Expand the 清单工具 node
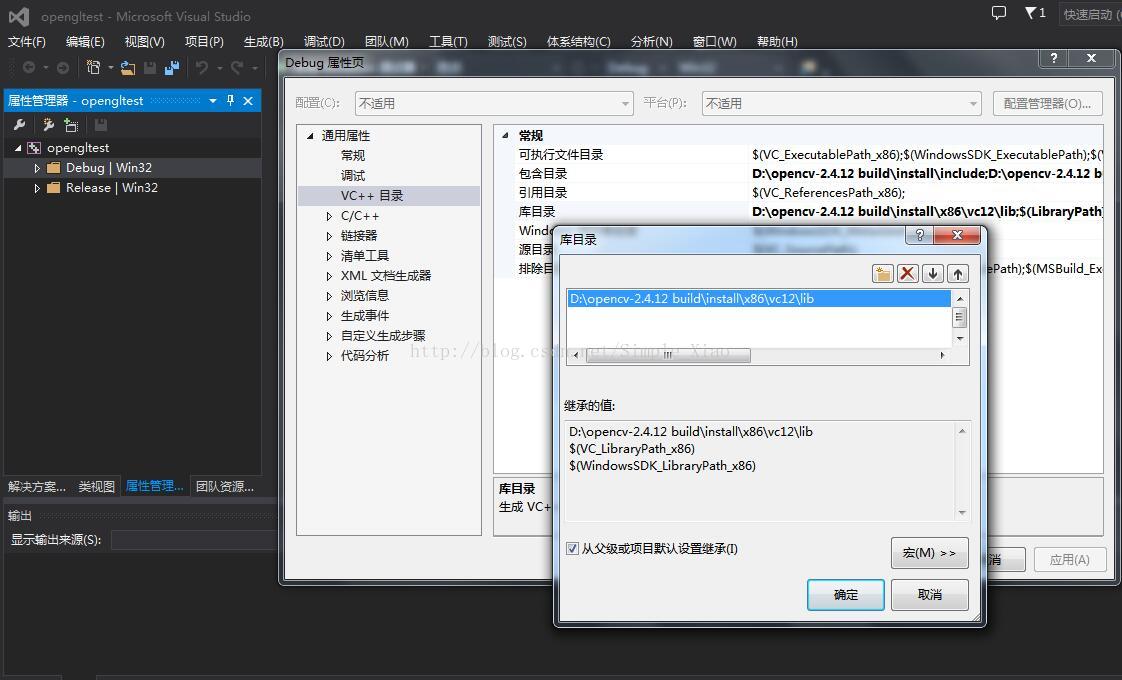1122x680 pixels. click(x=329, y=256)
